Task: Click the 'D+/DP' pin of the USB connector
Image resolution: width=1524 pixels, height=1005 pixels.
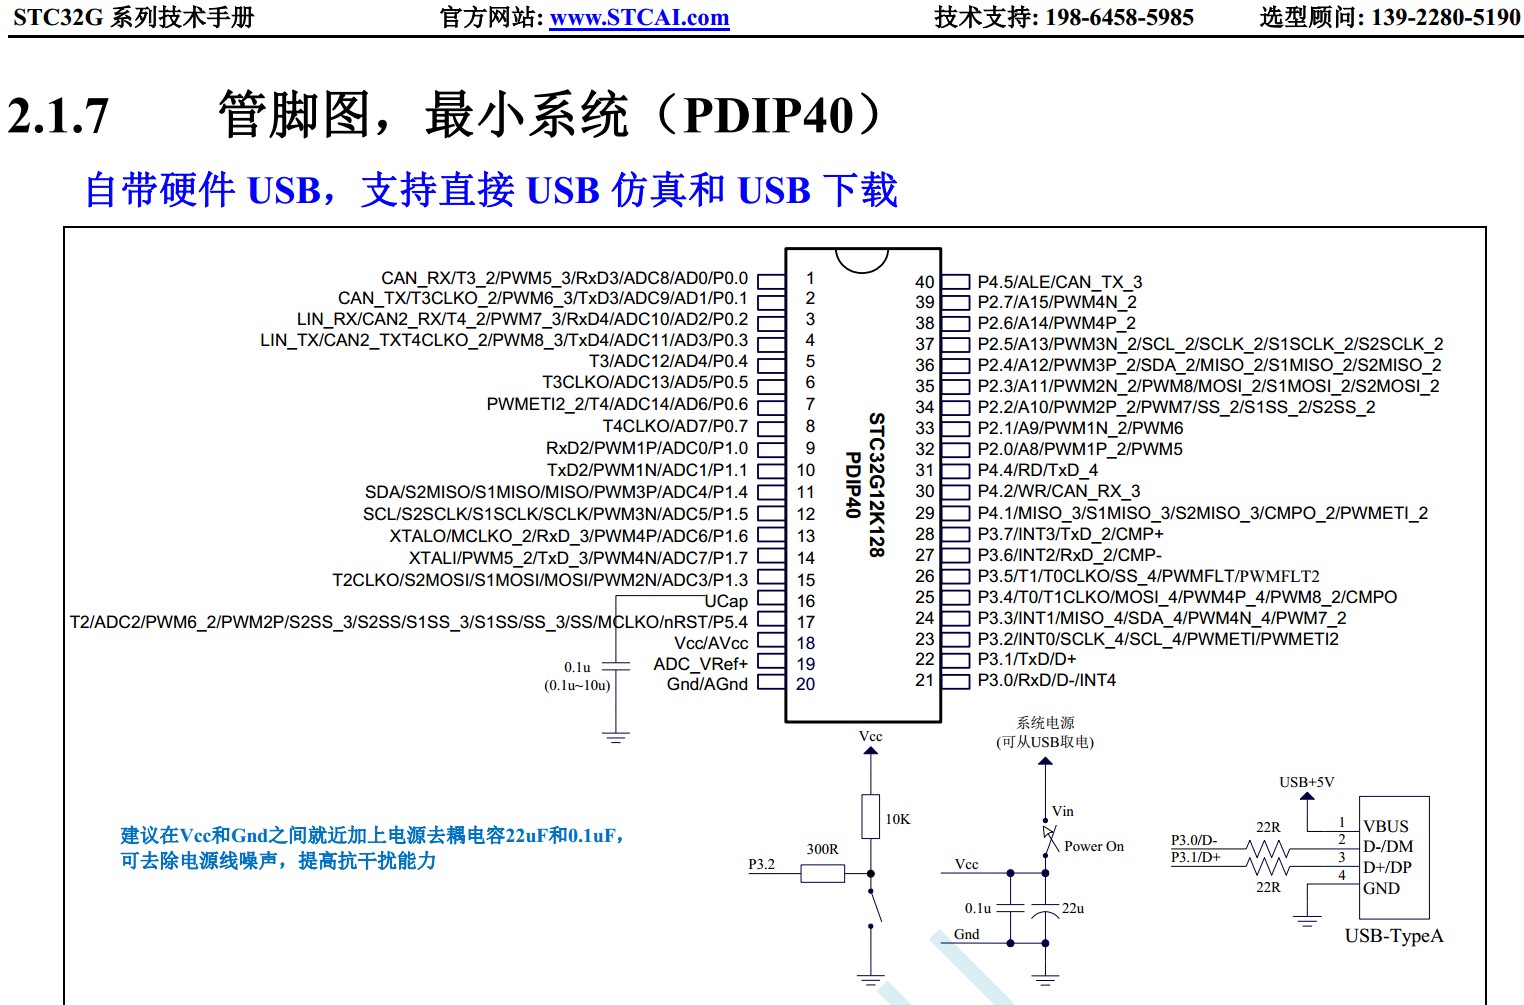Action: click(x=1388, y=868)
